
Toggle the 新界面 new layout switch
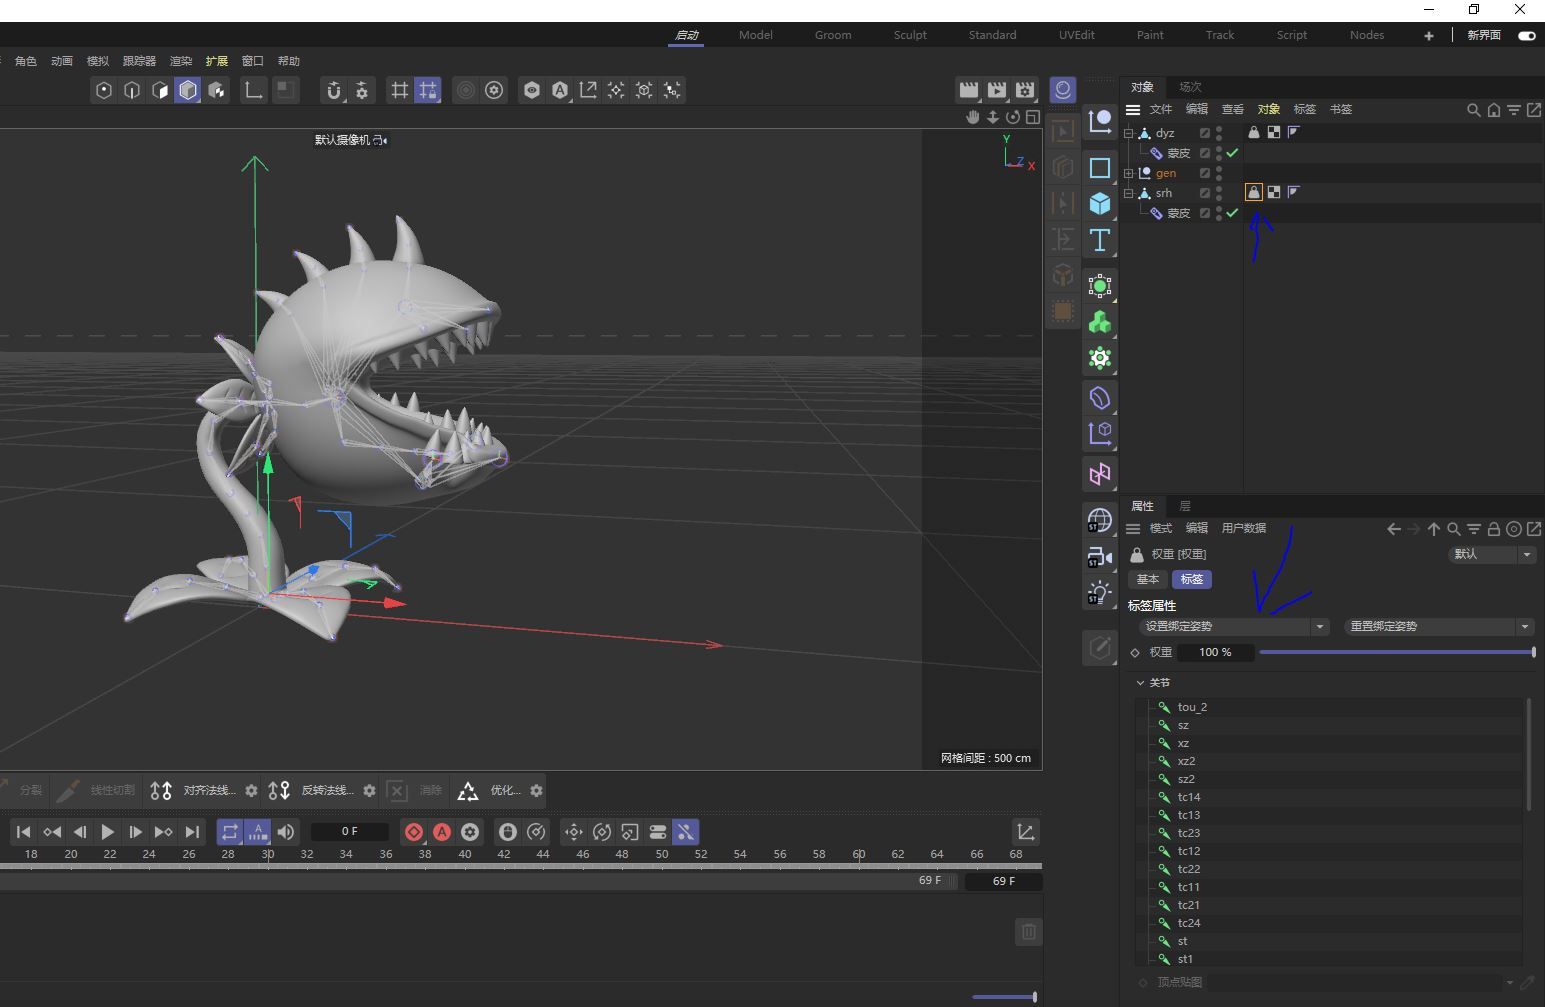tap(1526, 35)
